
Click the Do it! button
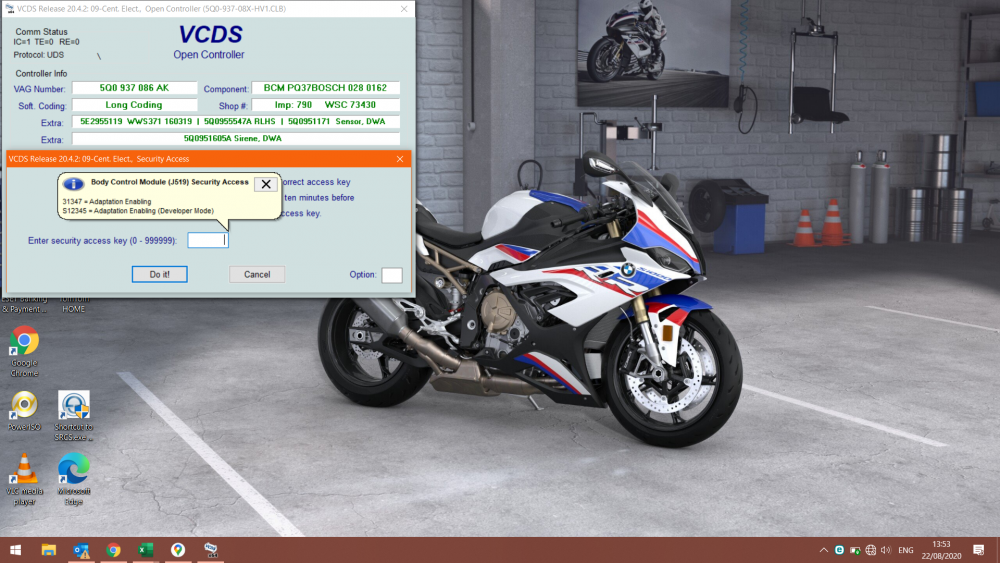[x=159, y=274]
